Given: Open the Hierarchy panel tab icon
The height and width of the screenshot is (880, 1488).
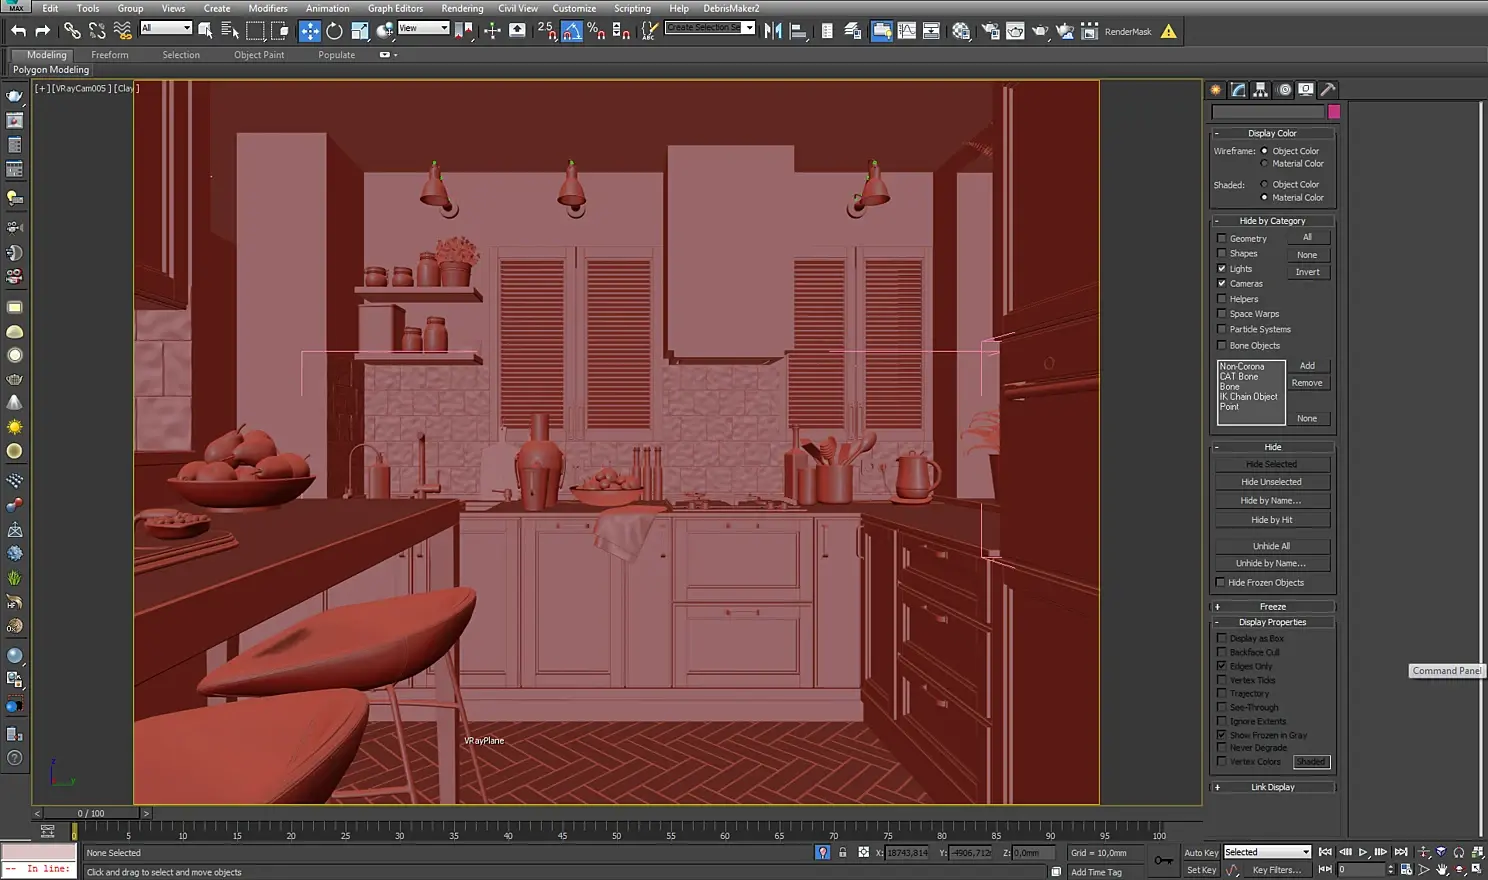Looking at the screenshot, I should [1261, 90].
